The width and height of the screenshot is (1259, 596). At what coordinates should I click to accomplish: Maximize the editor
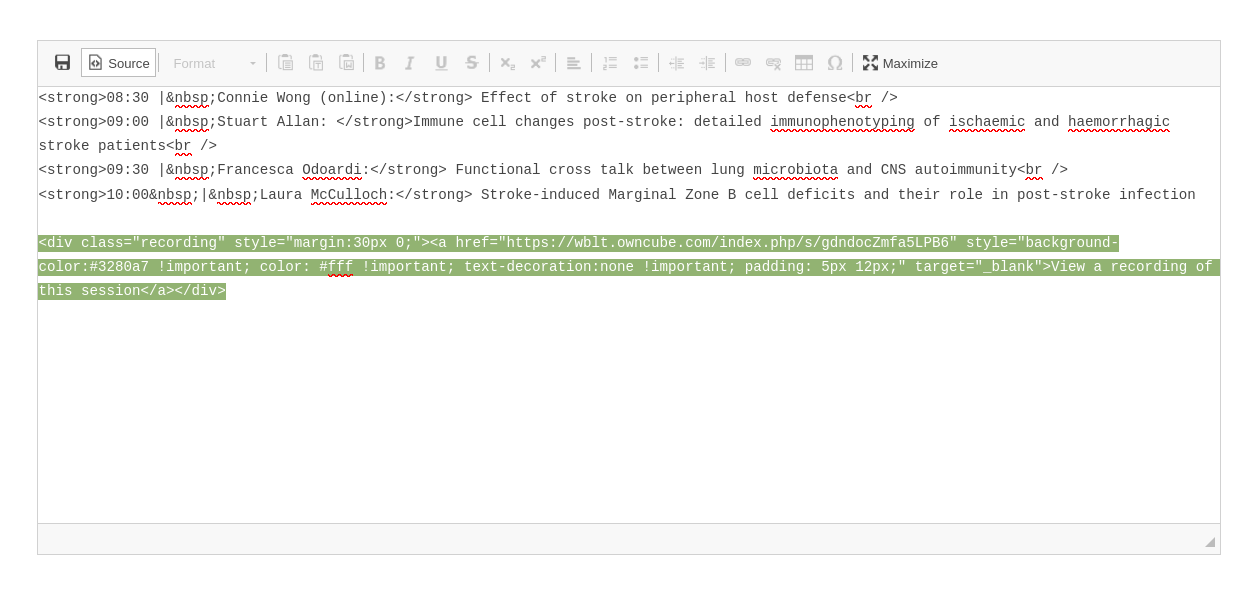point(900,62)
